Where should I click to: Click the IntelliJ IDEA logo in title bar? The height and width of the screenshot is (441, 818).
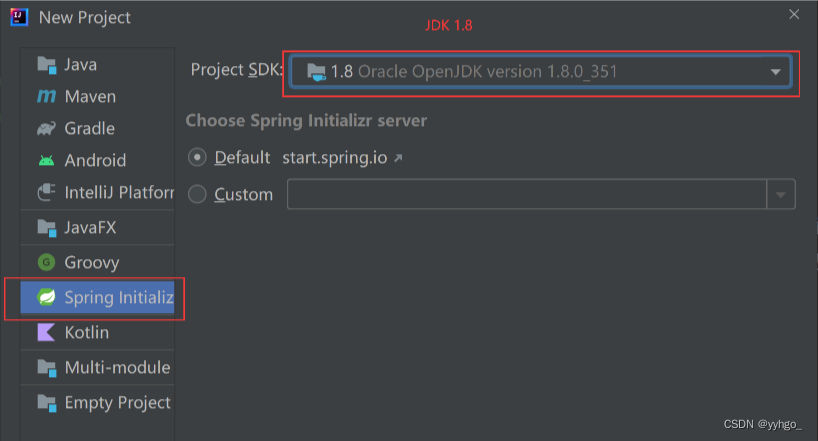[19, 17]
